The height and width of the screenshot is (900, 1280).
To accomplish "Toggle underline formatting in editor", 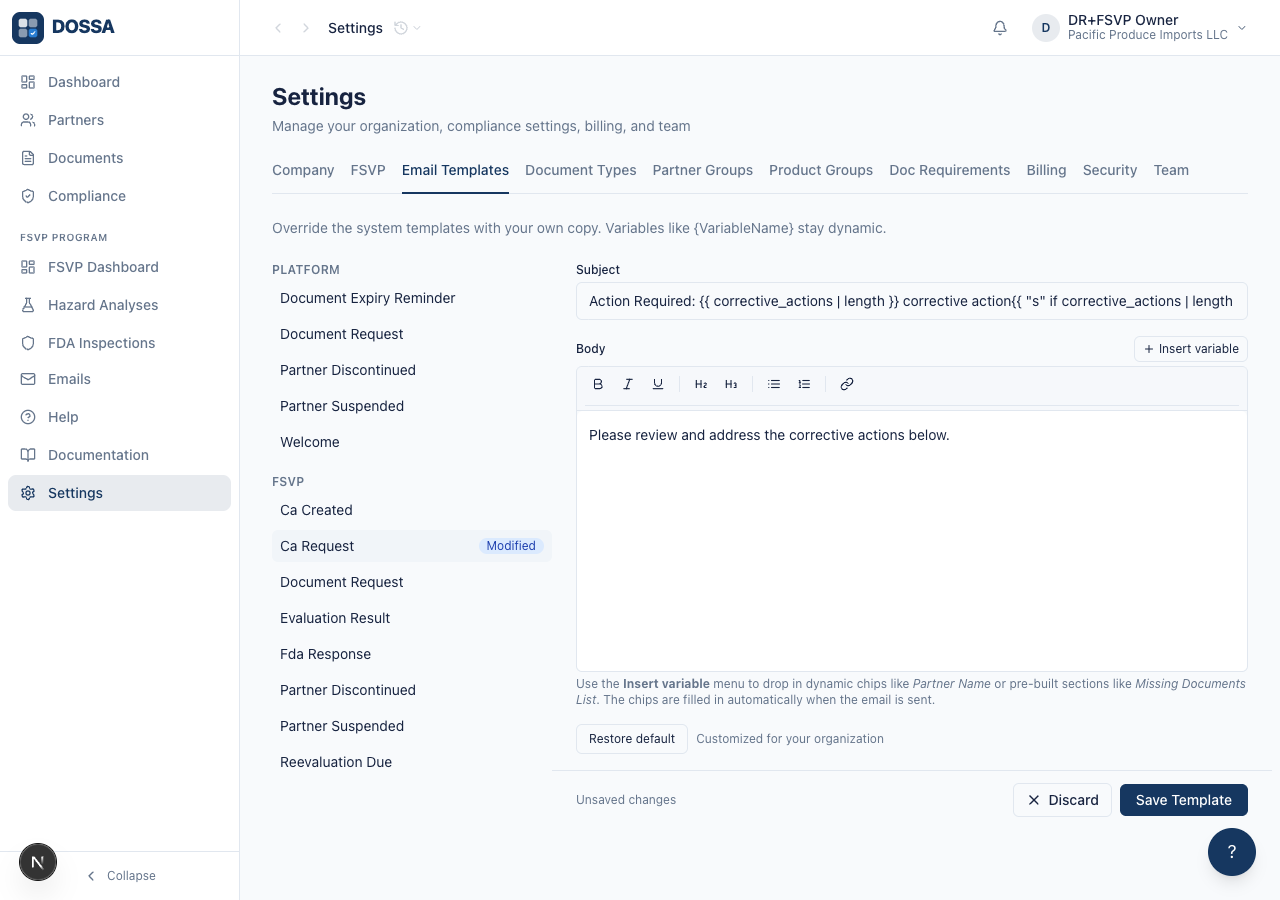I will (x=658, y=384).
